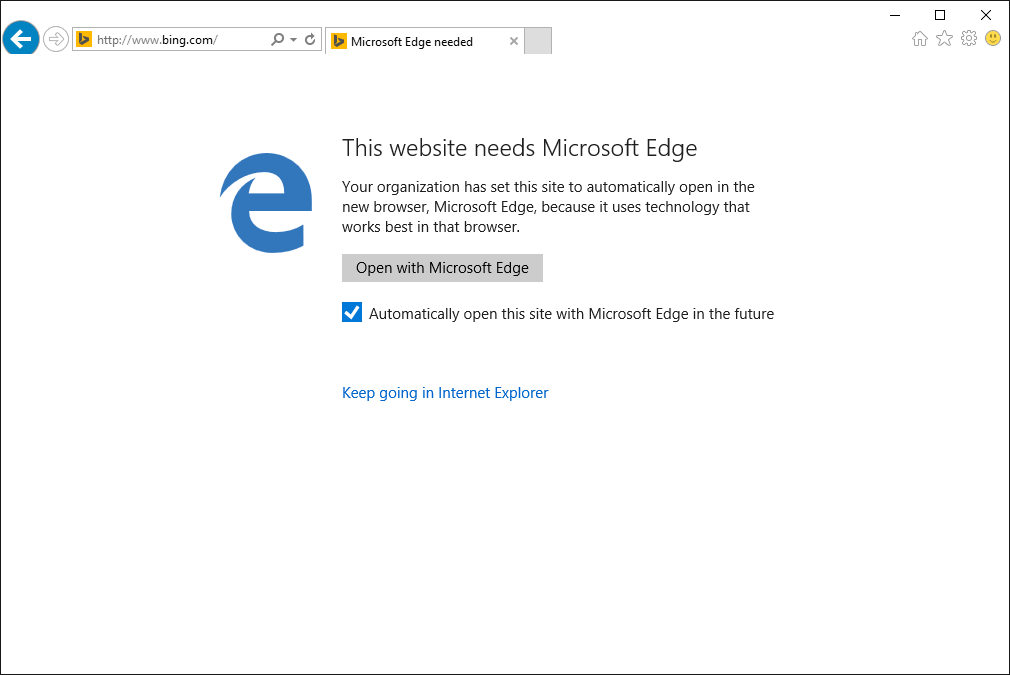
Task: Close the Microsoft Edge needed tab
Action: coord(513,41)
